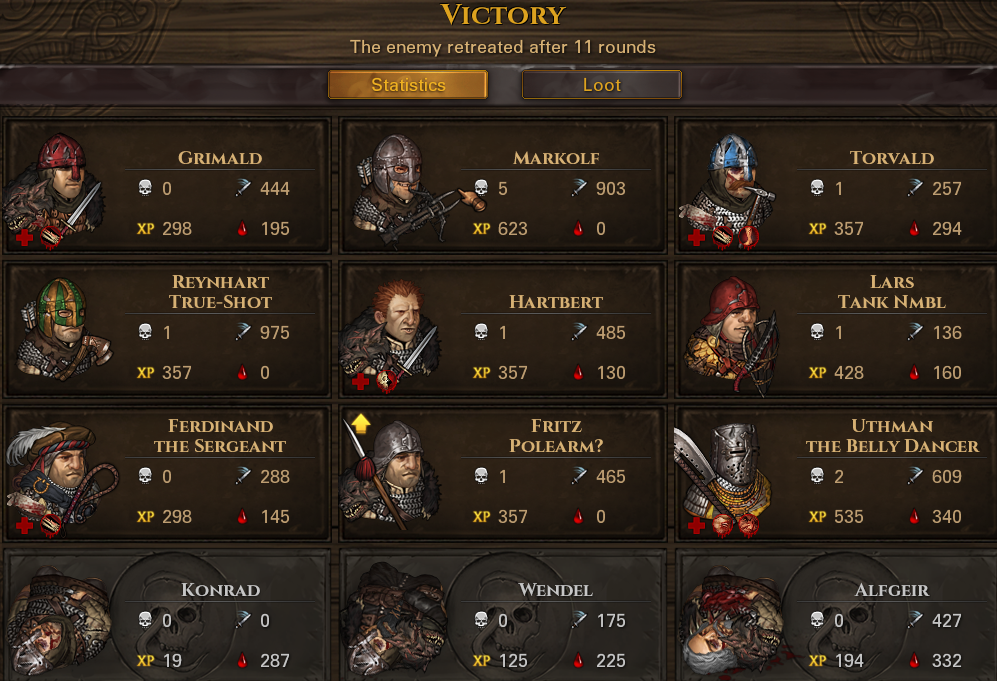997x681 pixels.
Task: Click Grimald's red cross injury icon
Action: tap(24, 238)
